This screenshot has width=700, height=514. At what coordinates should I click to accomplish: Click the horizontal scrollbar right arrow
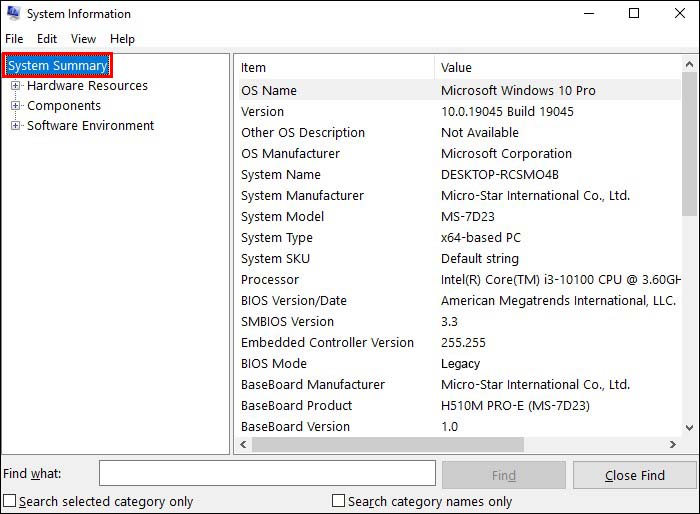674,445
